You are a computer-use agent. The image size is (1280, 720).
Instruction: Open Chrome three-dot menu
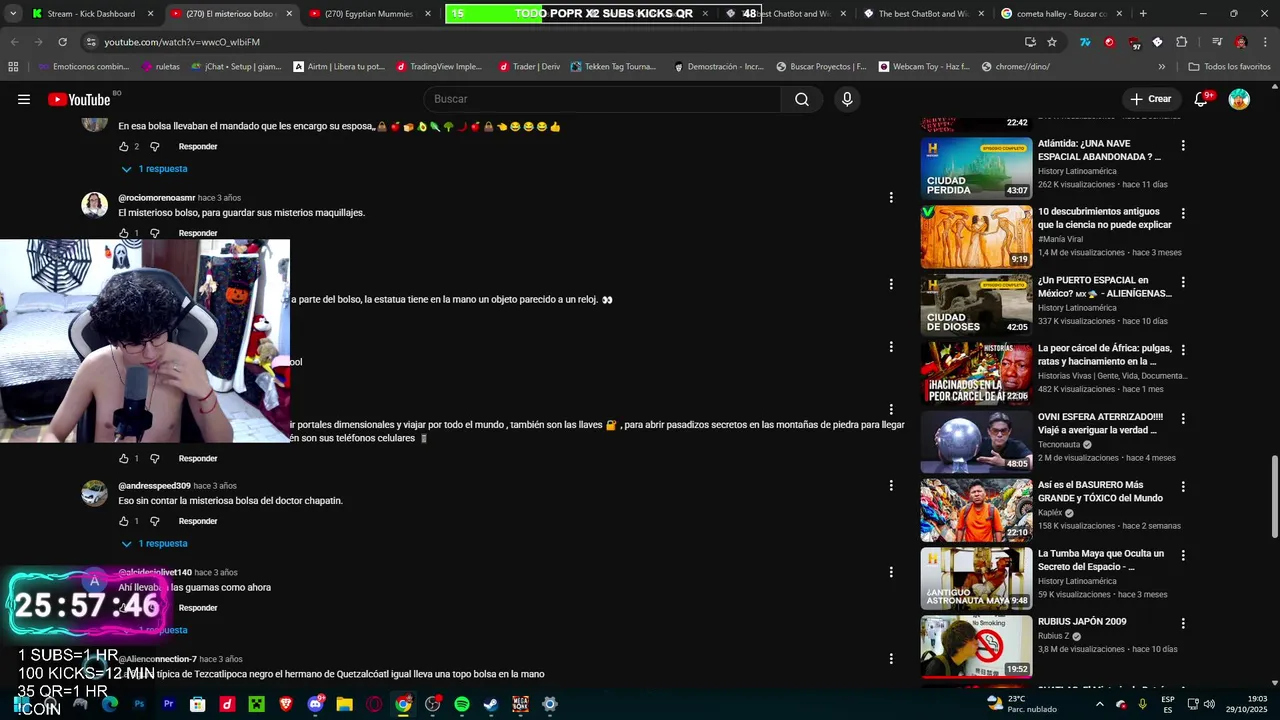pos(1264,42)
